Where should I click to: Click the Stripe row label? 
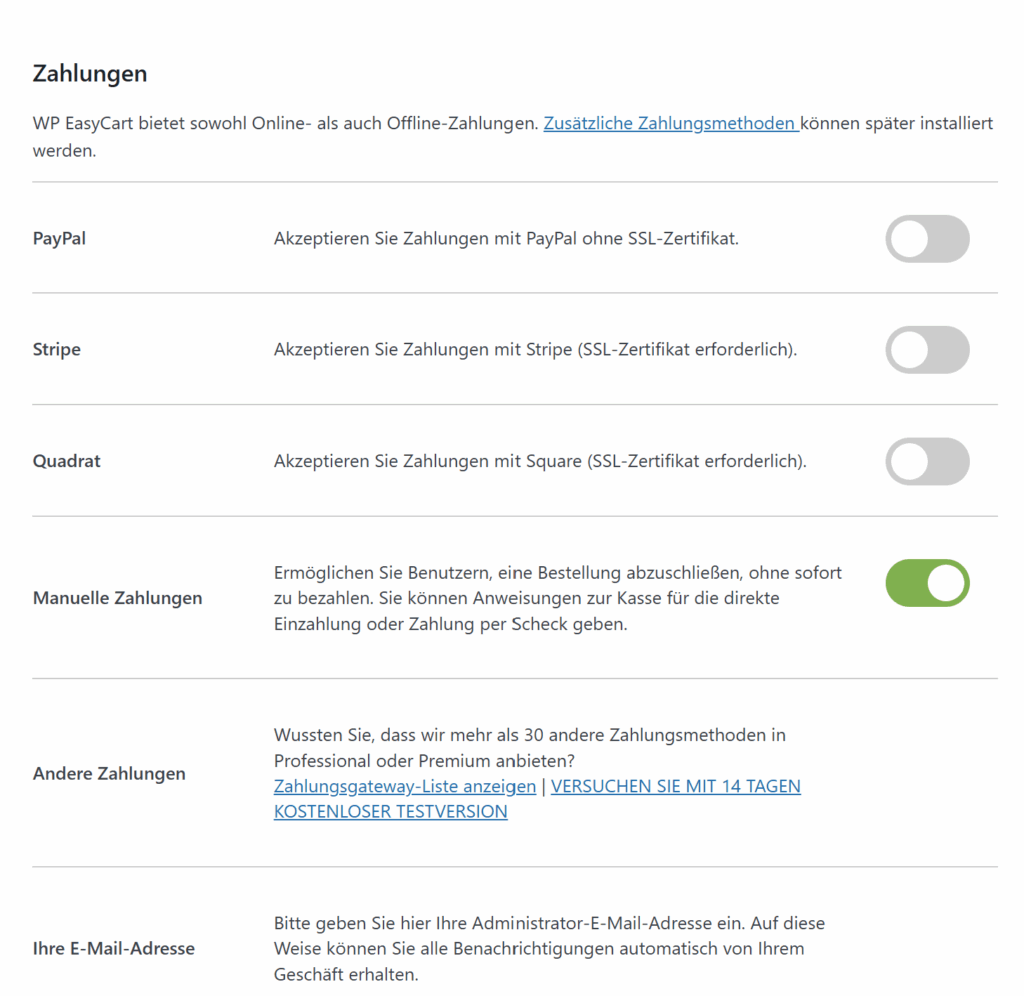57,350
